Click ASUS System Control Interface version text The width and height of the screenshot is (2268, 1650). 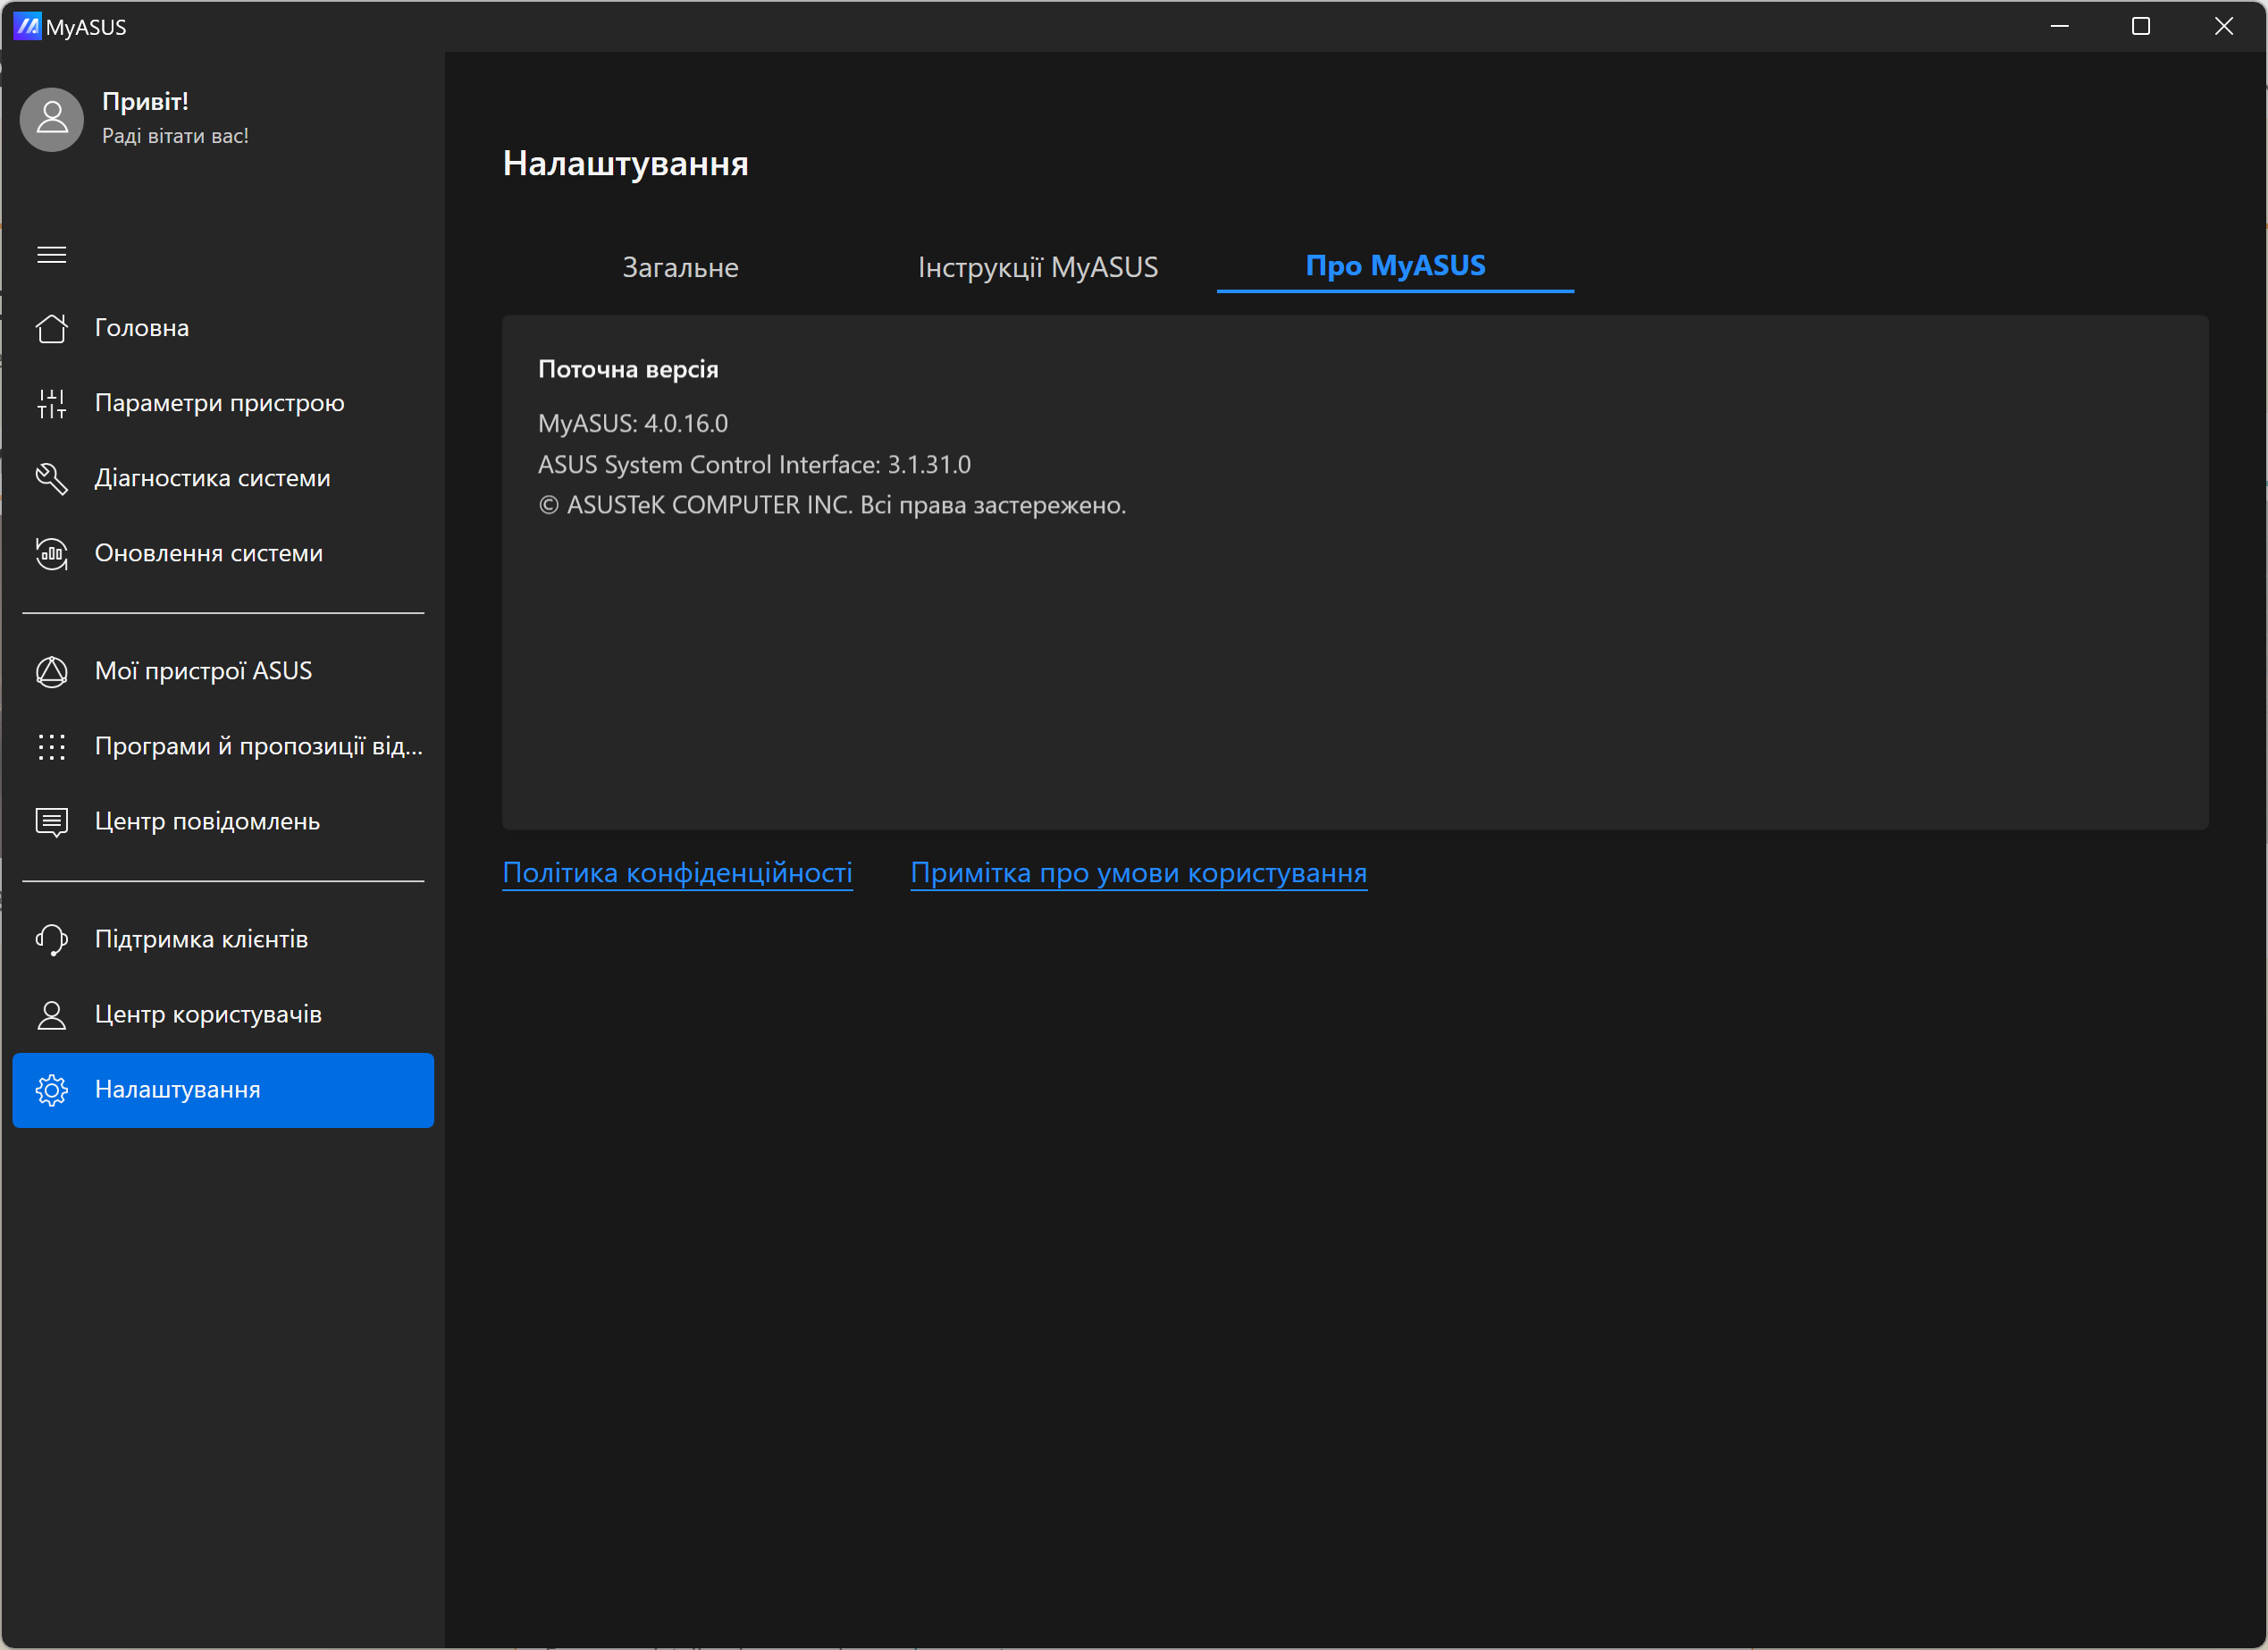[755, 464]
